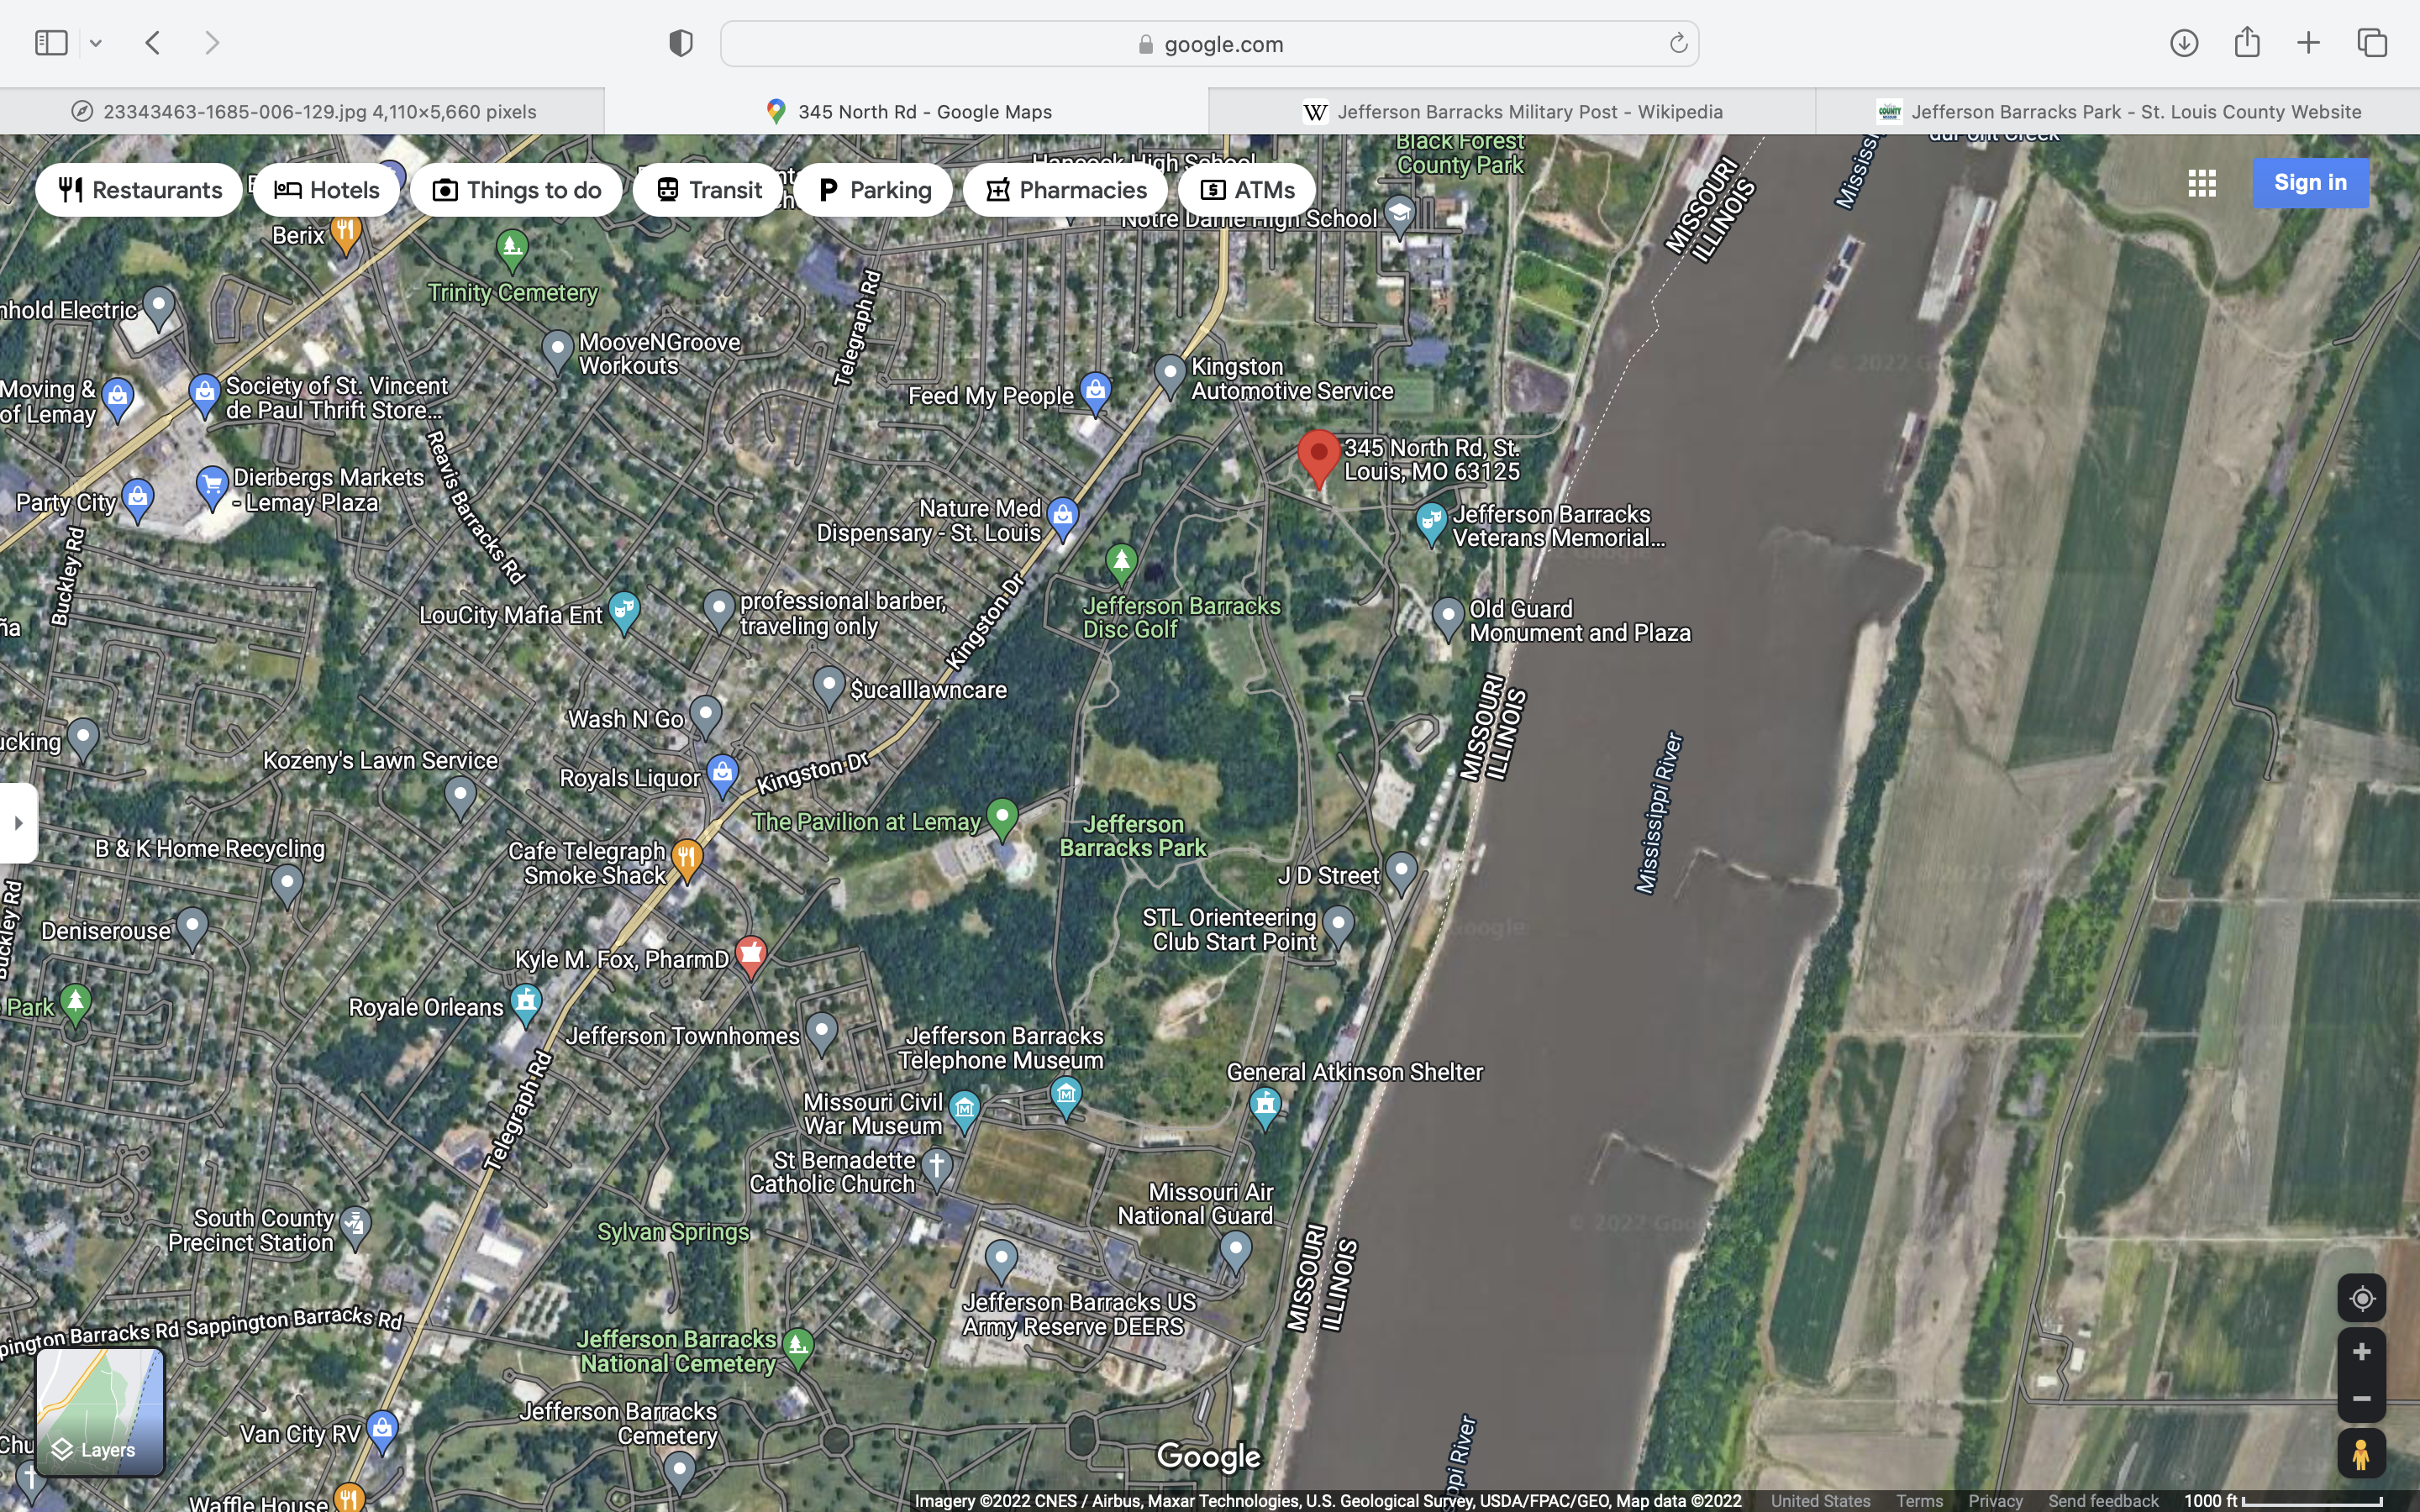Click the show your location icon
Viewport: 2420px width, 1512px height.
click(2361, 1298)
